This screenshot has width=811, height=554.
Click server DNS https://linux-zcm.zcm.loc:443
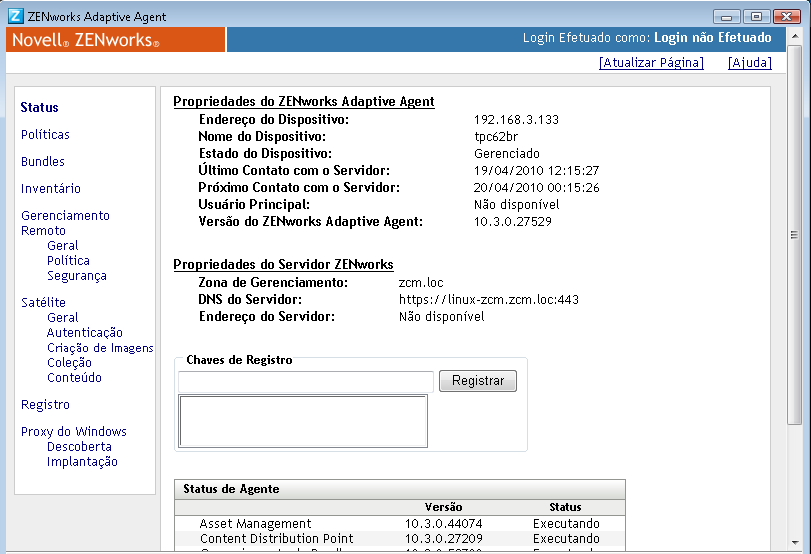pos(489,300)
